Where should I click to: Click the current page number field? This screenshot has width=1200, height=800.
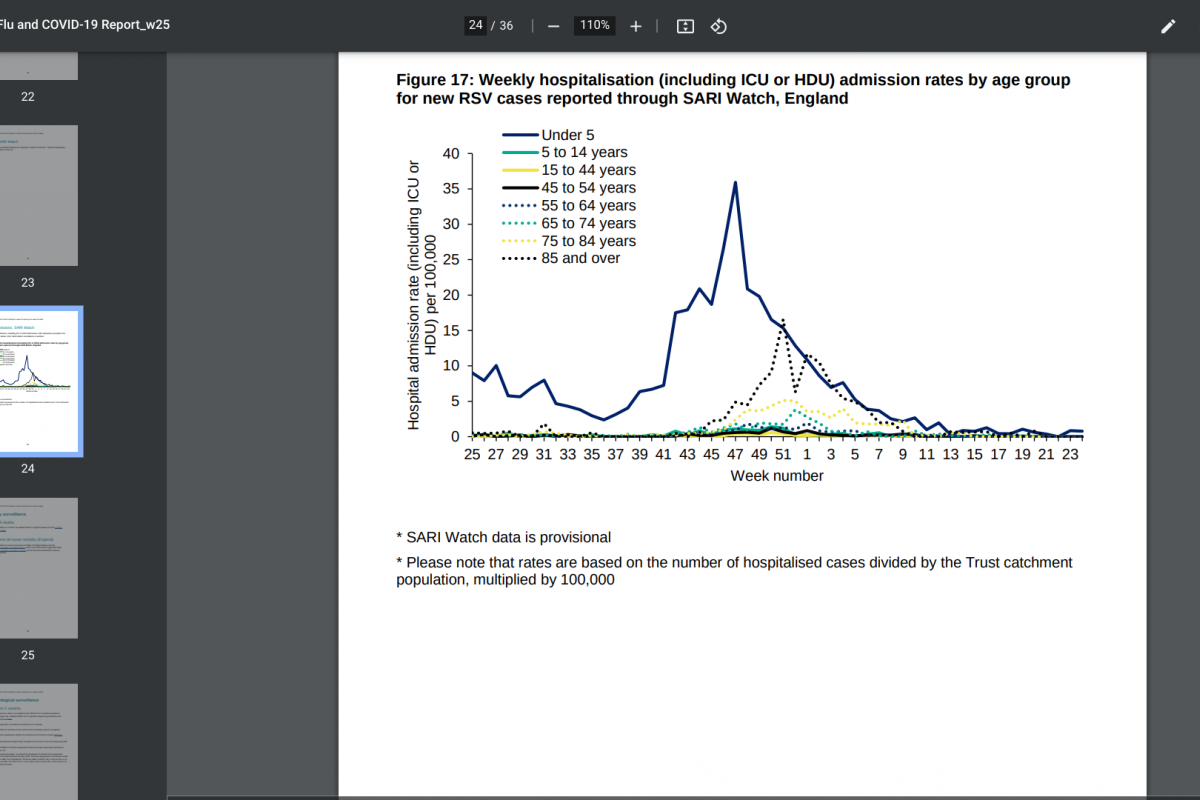click(475, 25)
